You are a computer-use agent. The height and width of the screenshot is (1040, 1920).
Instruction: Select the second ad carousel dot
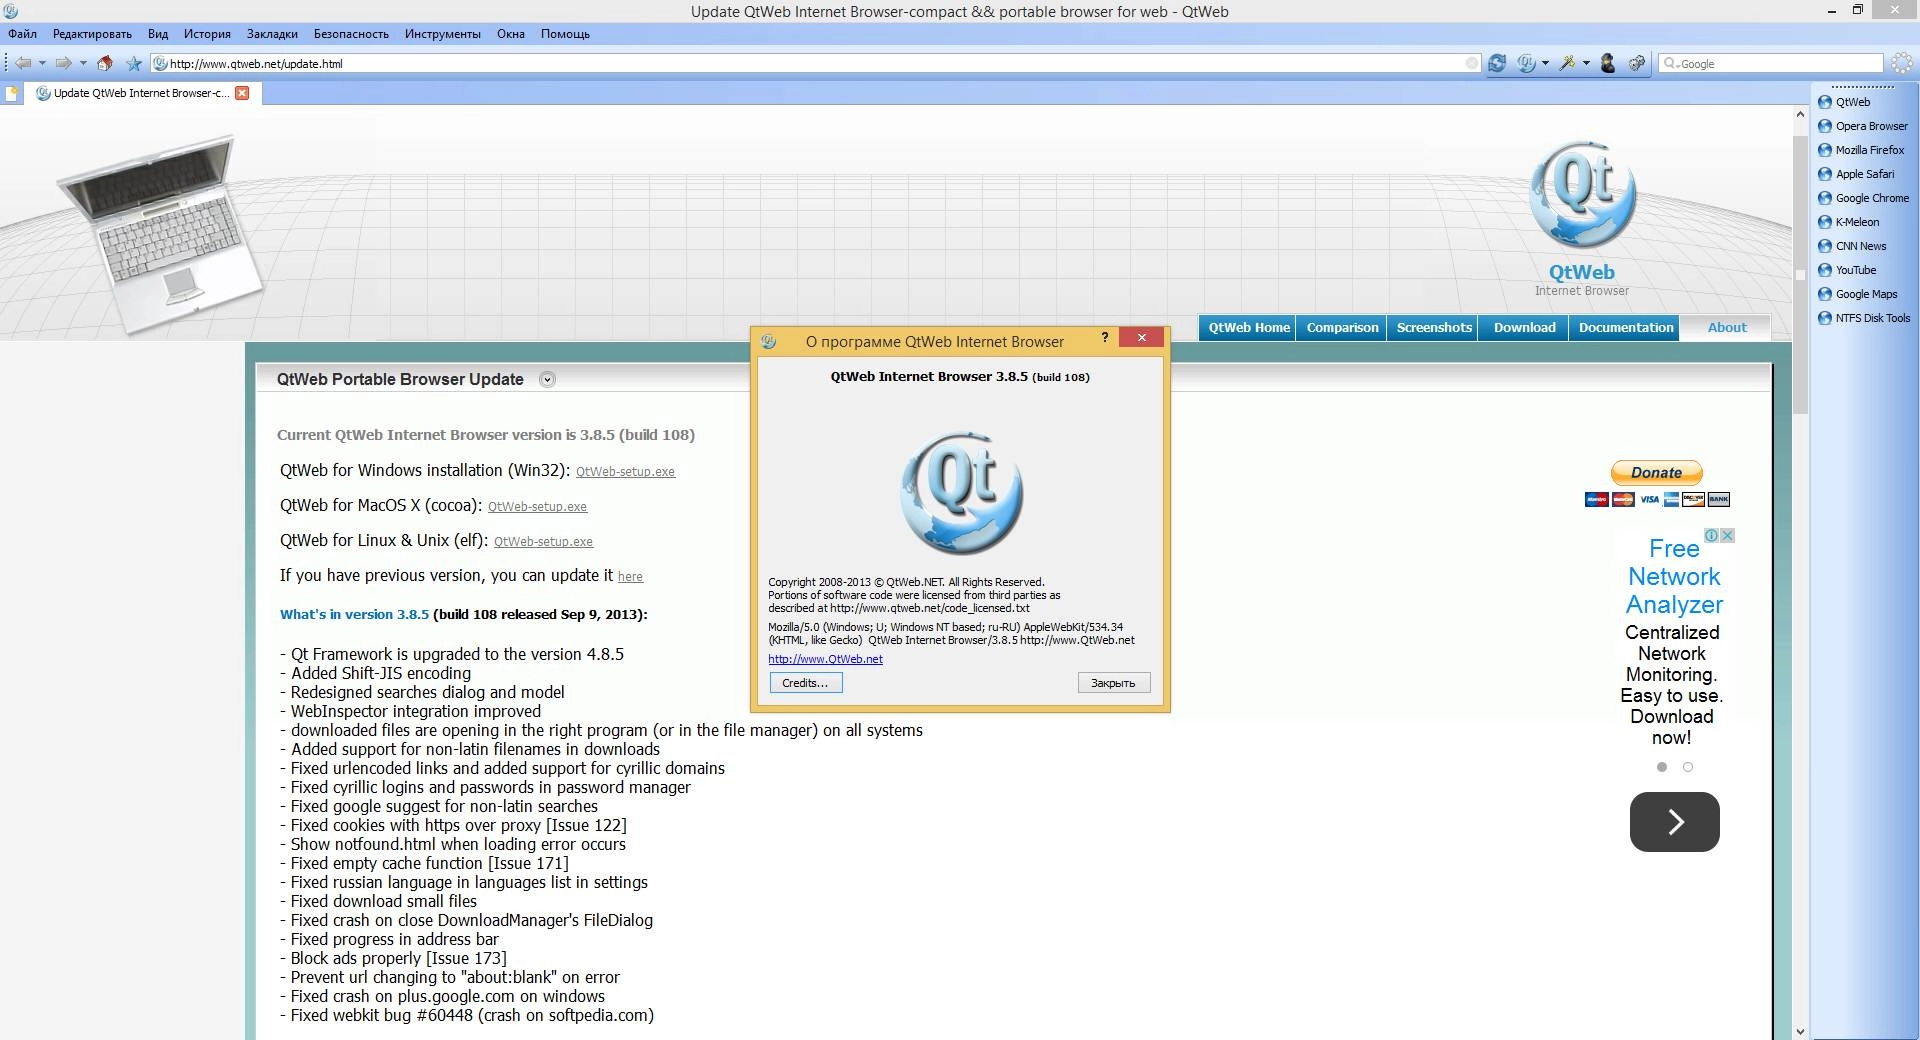[1688, 767]
